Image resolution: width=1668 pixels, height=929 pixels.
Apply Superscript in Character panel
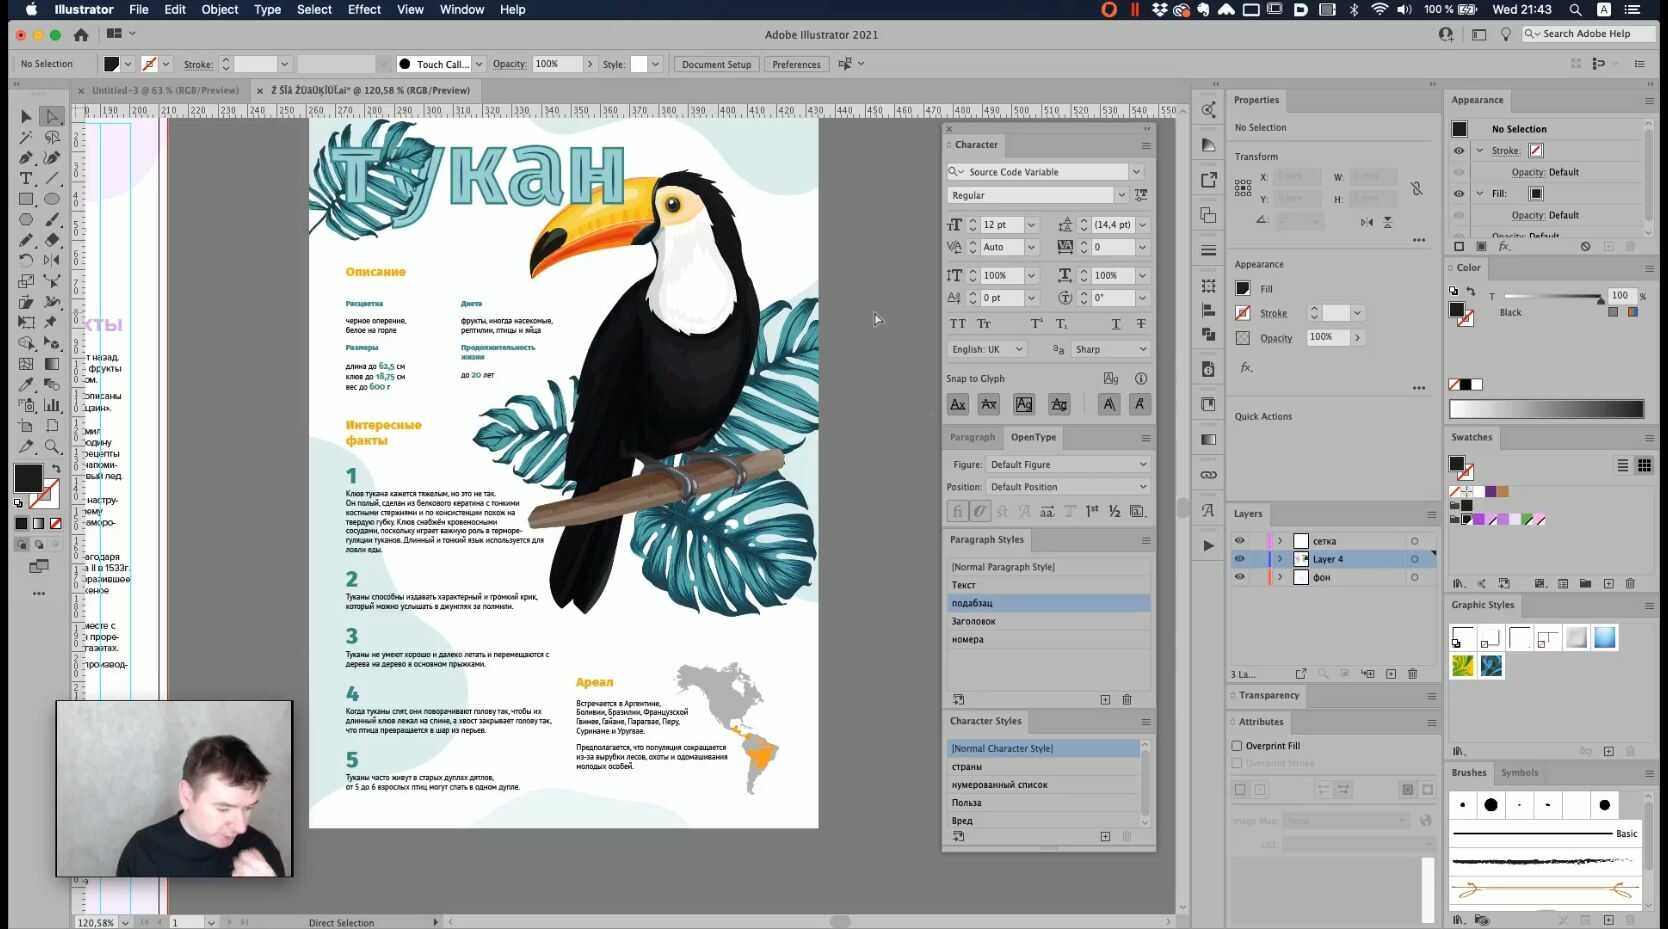tap(1037, 324)
